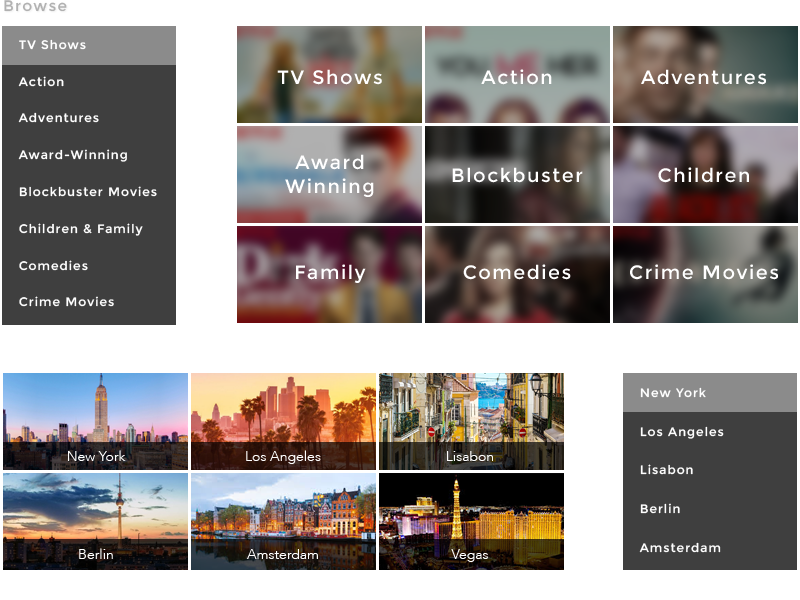Viewport: 800px width, 600px height.
Task: Open the Crime Movies picture tile
Action: point(704,273)
